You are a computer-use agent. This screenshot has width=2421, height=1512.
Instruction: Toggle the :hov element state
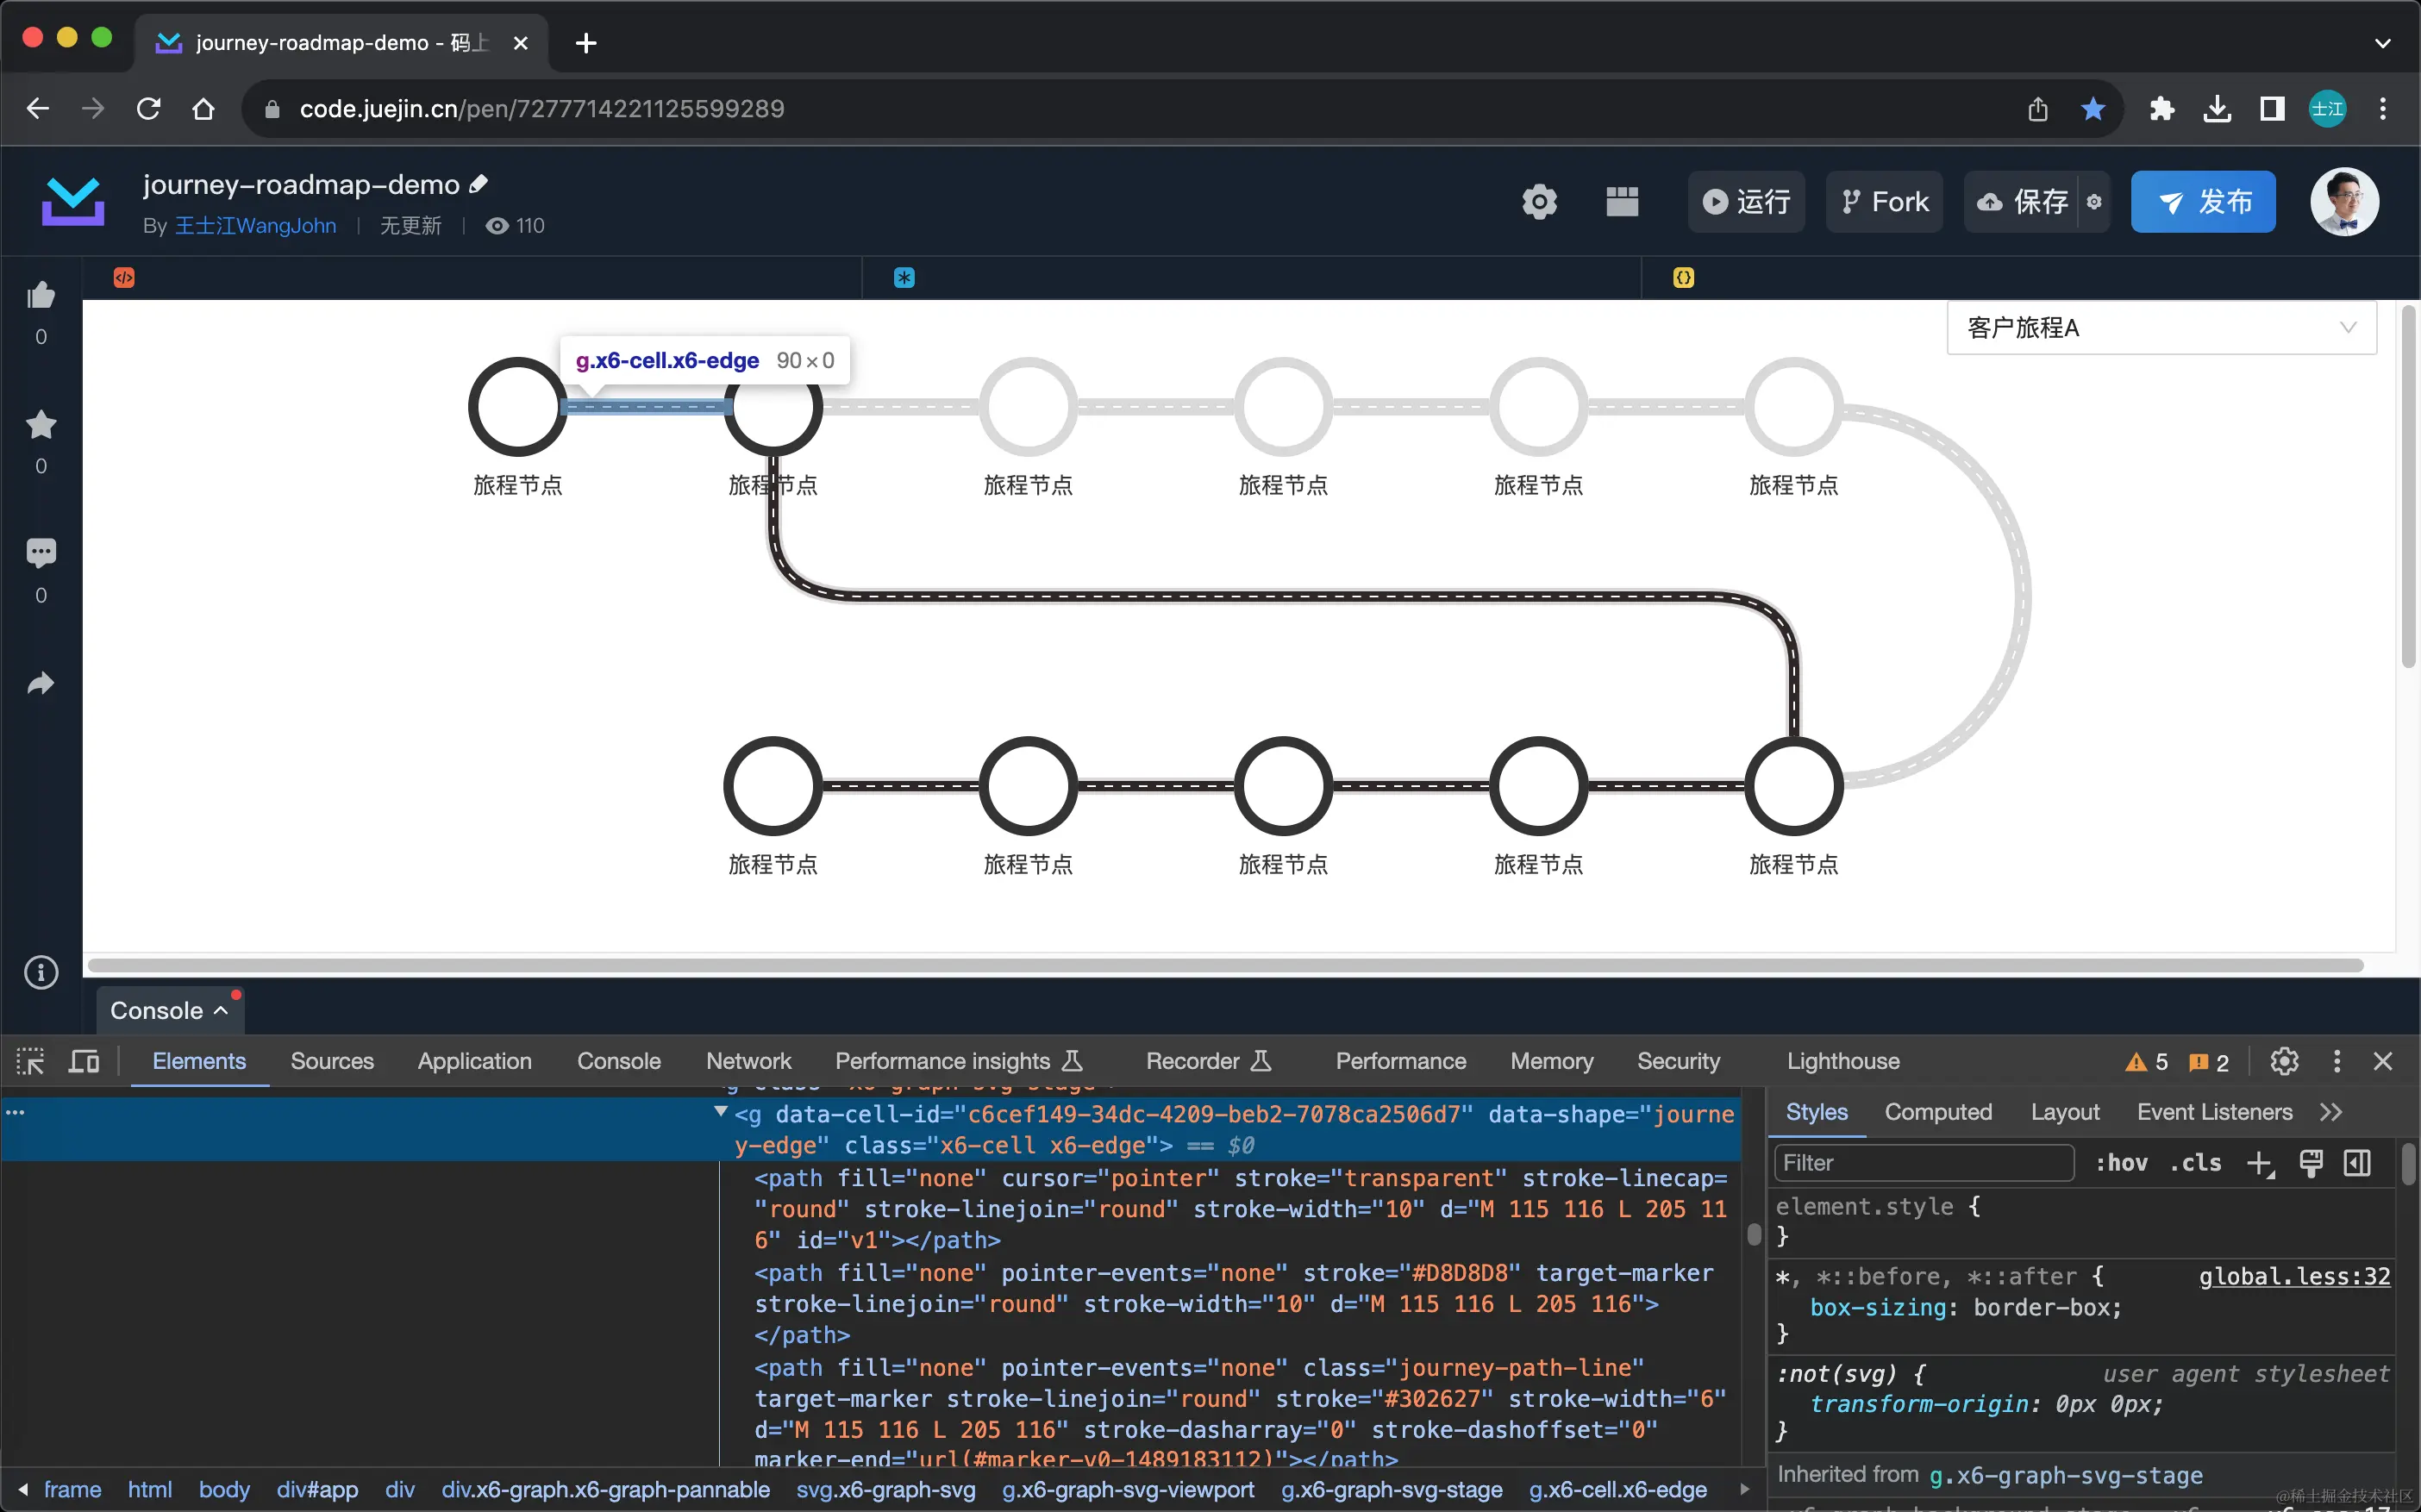(2121, 1163)
